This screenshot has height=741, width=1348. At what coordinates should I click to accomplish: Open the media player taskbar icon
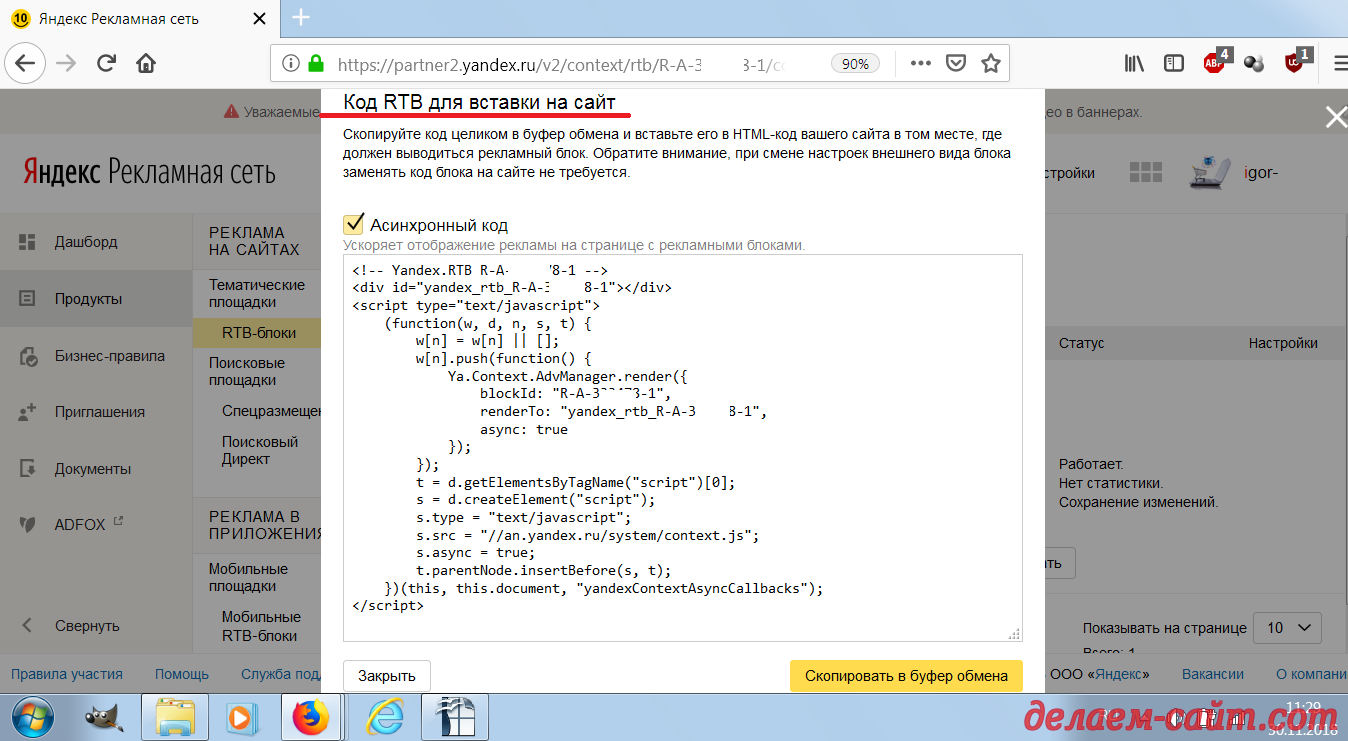241,717
